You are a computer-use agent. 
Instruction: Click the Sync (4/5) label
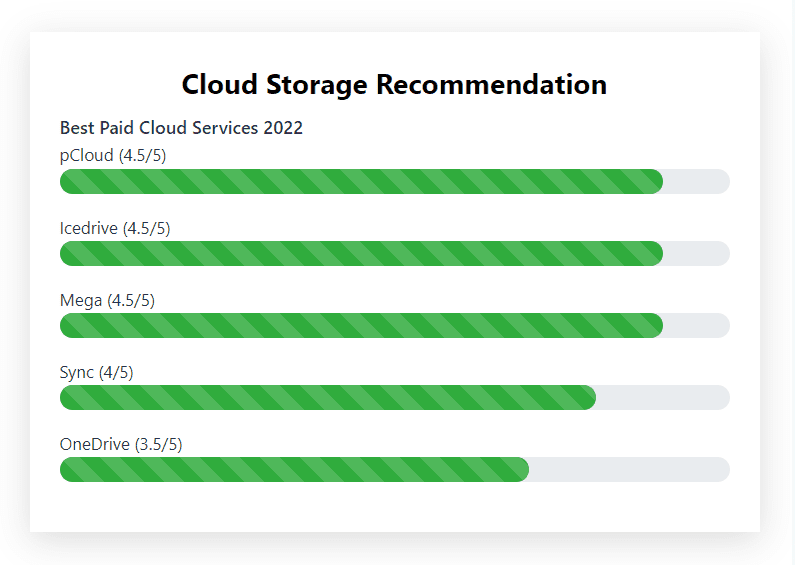click(96, 372)
